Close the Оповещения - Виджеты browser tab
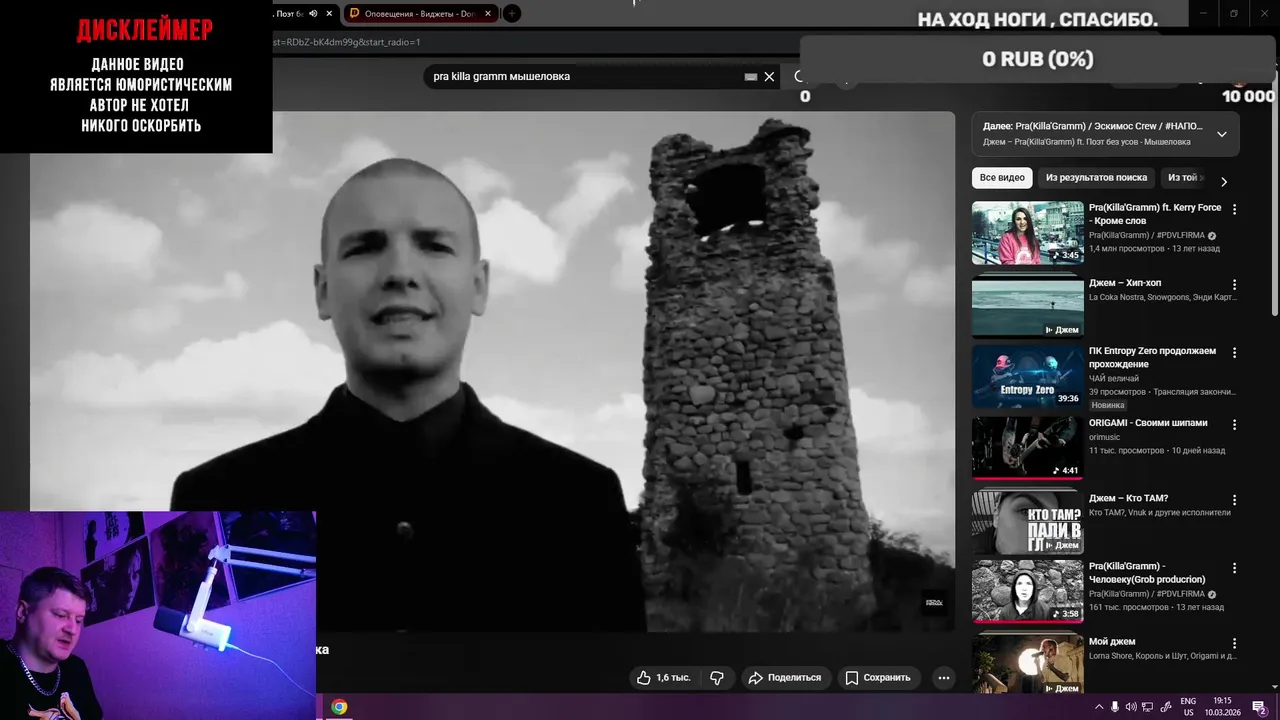The height and width of the screenshot is (720, 1280). 487,14
